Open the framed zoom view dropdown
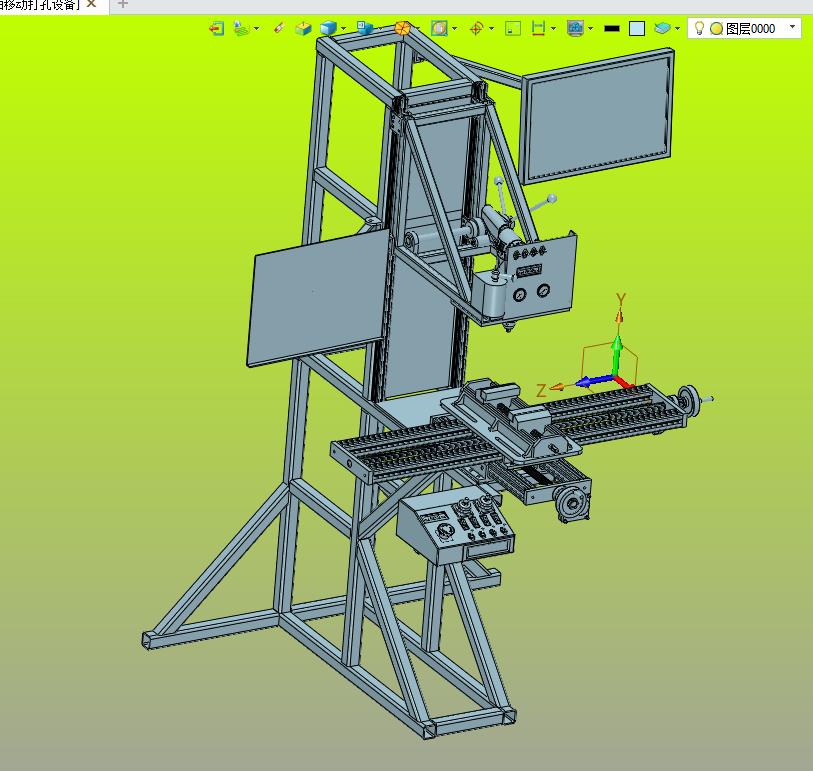 click(455, 29)
